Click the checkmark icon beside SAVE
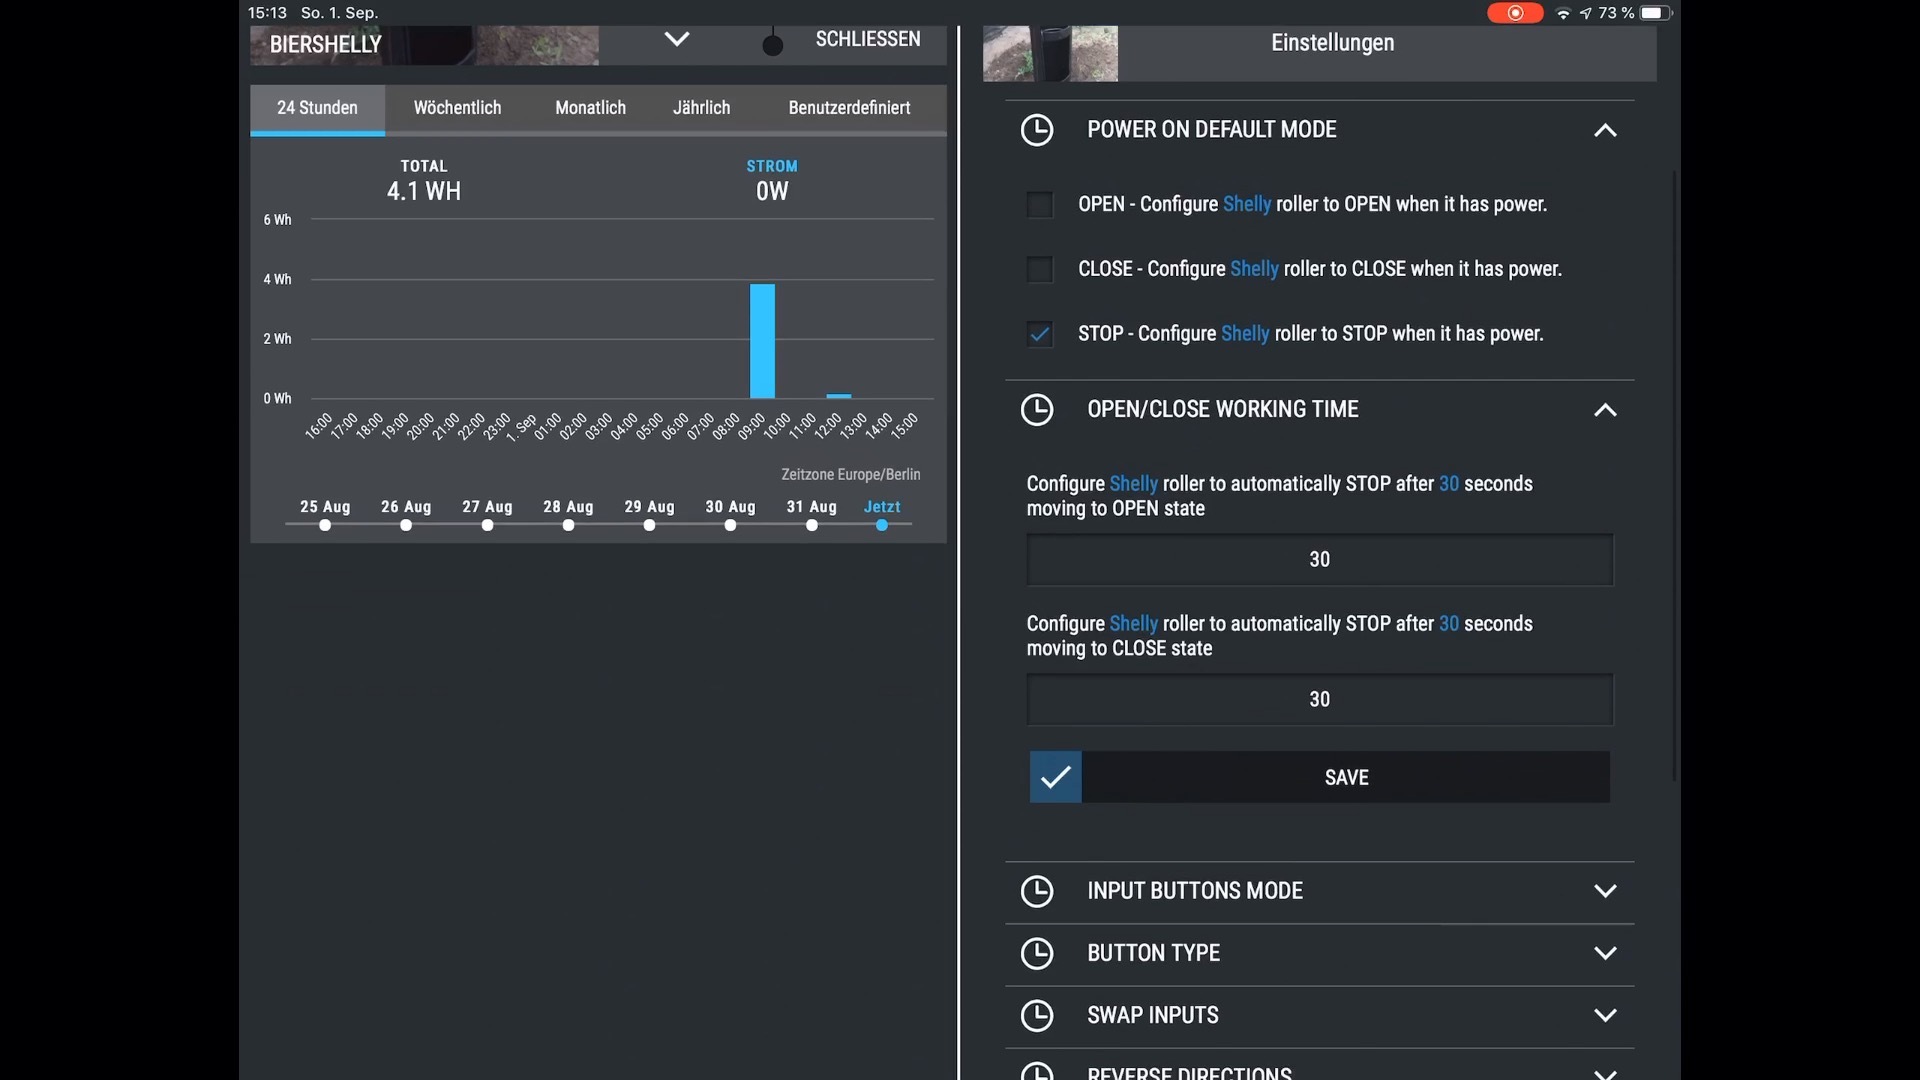 click(x=1056, y=777)
